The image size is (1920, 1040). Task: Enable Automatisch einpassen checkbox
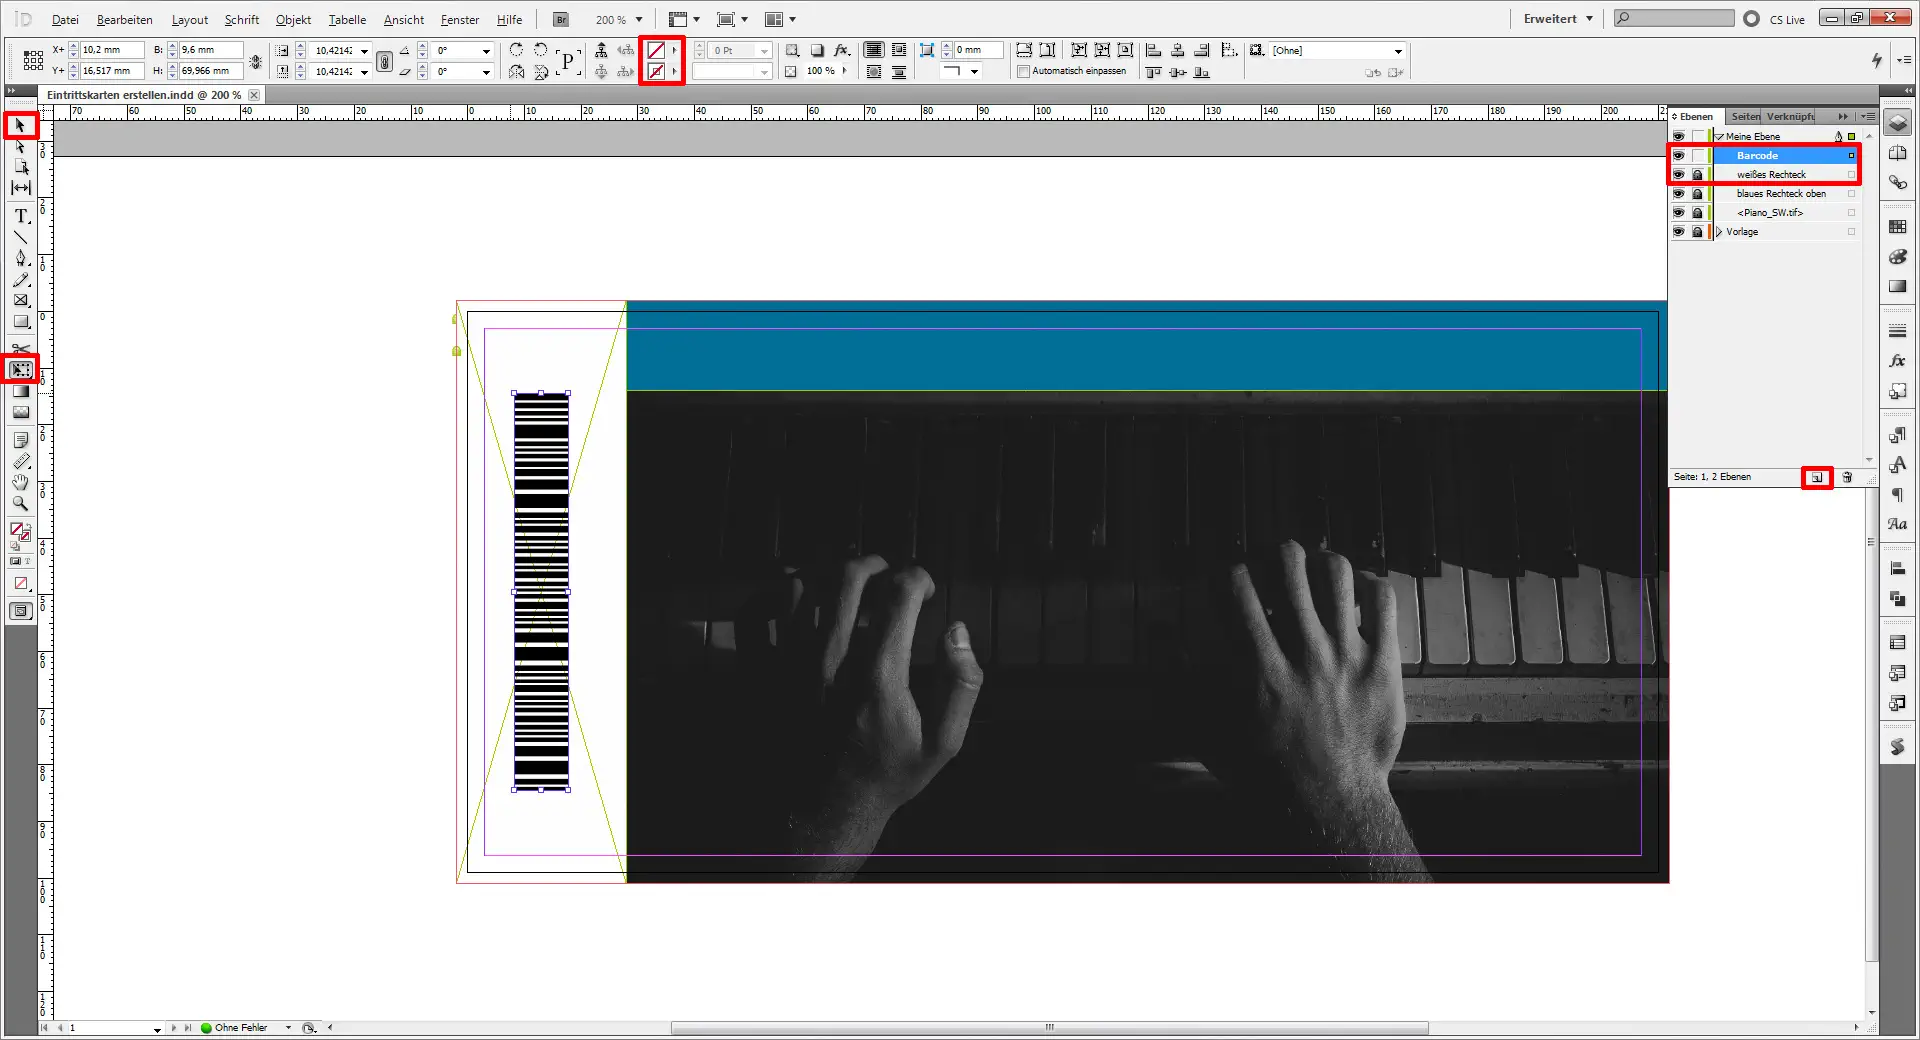[1023, 71]
